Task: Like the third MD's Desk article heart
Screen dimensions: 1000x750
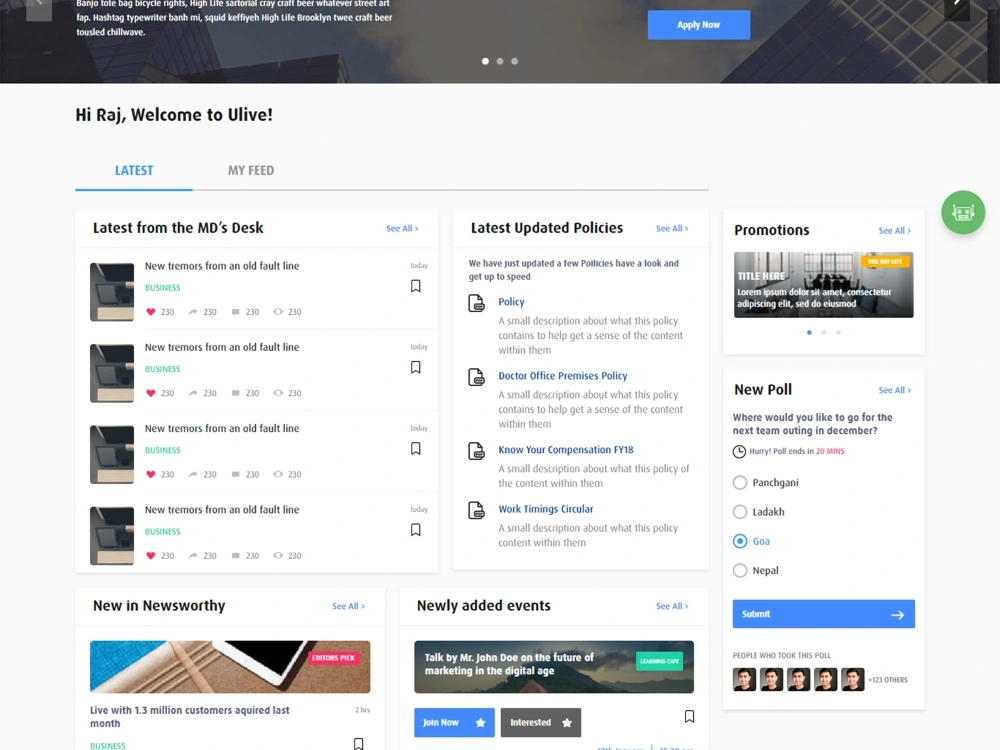Action: click(x=151, y=474)
